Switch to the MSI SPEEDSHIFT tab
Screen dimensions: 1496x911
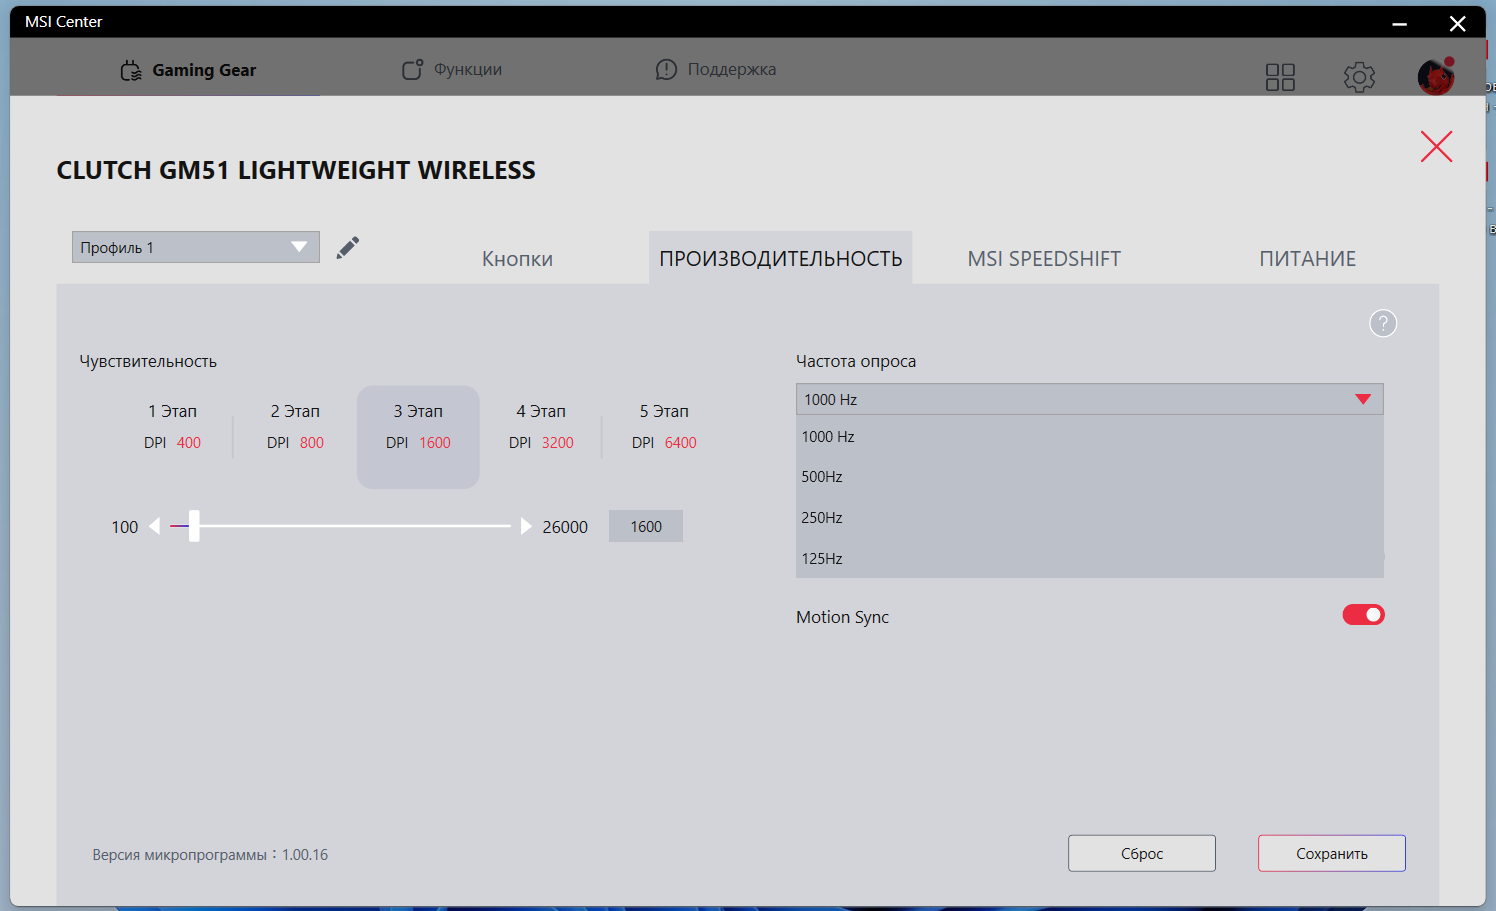(x=1044, y=259)
